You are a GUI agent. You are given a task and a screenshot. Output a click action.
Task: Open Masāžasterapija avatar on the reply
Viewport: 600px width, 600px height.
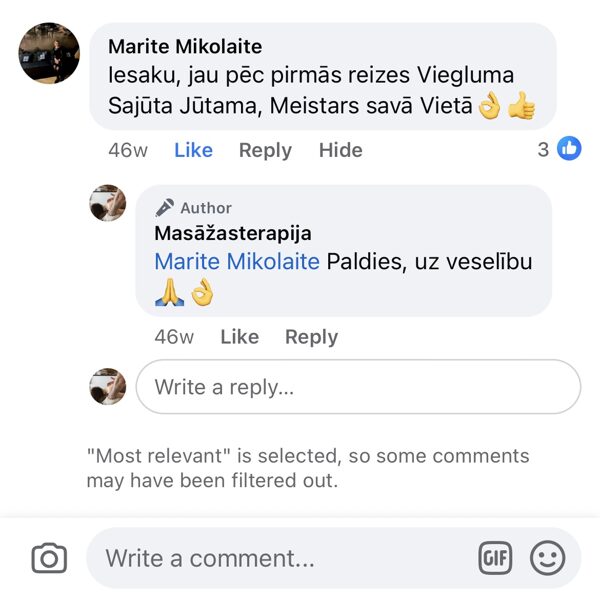tap(108, 203)
